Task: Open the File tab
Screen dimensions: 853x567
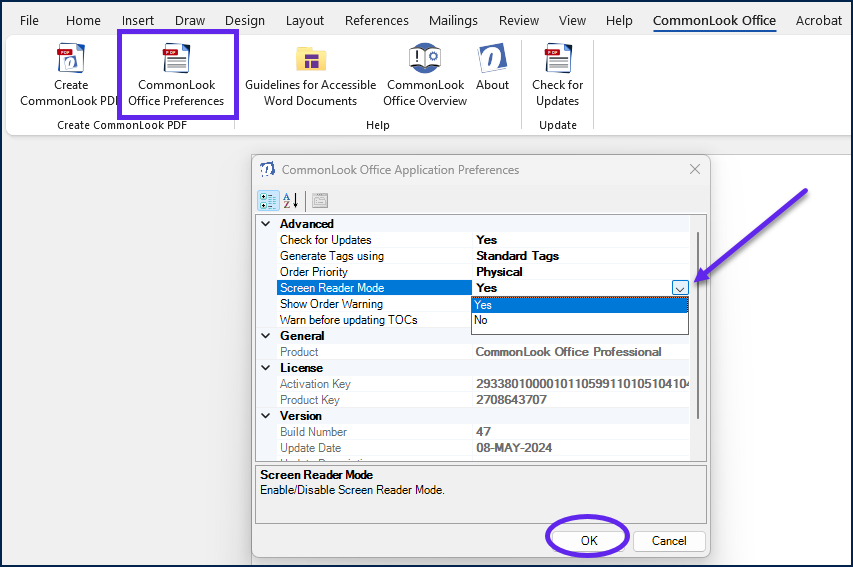Action: 29,21
